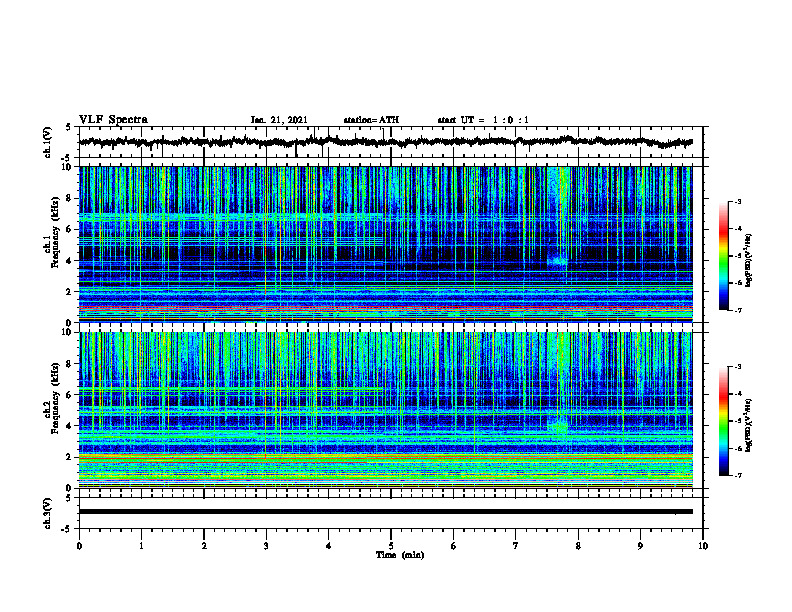The image size is (792, 612).
Task: Click the ch.1 spectrogram "8" kHz tick label
Action: tap(70, 198)
